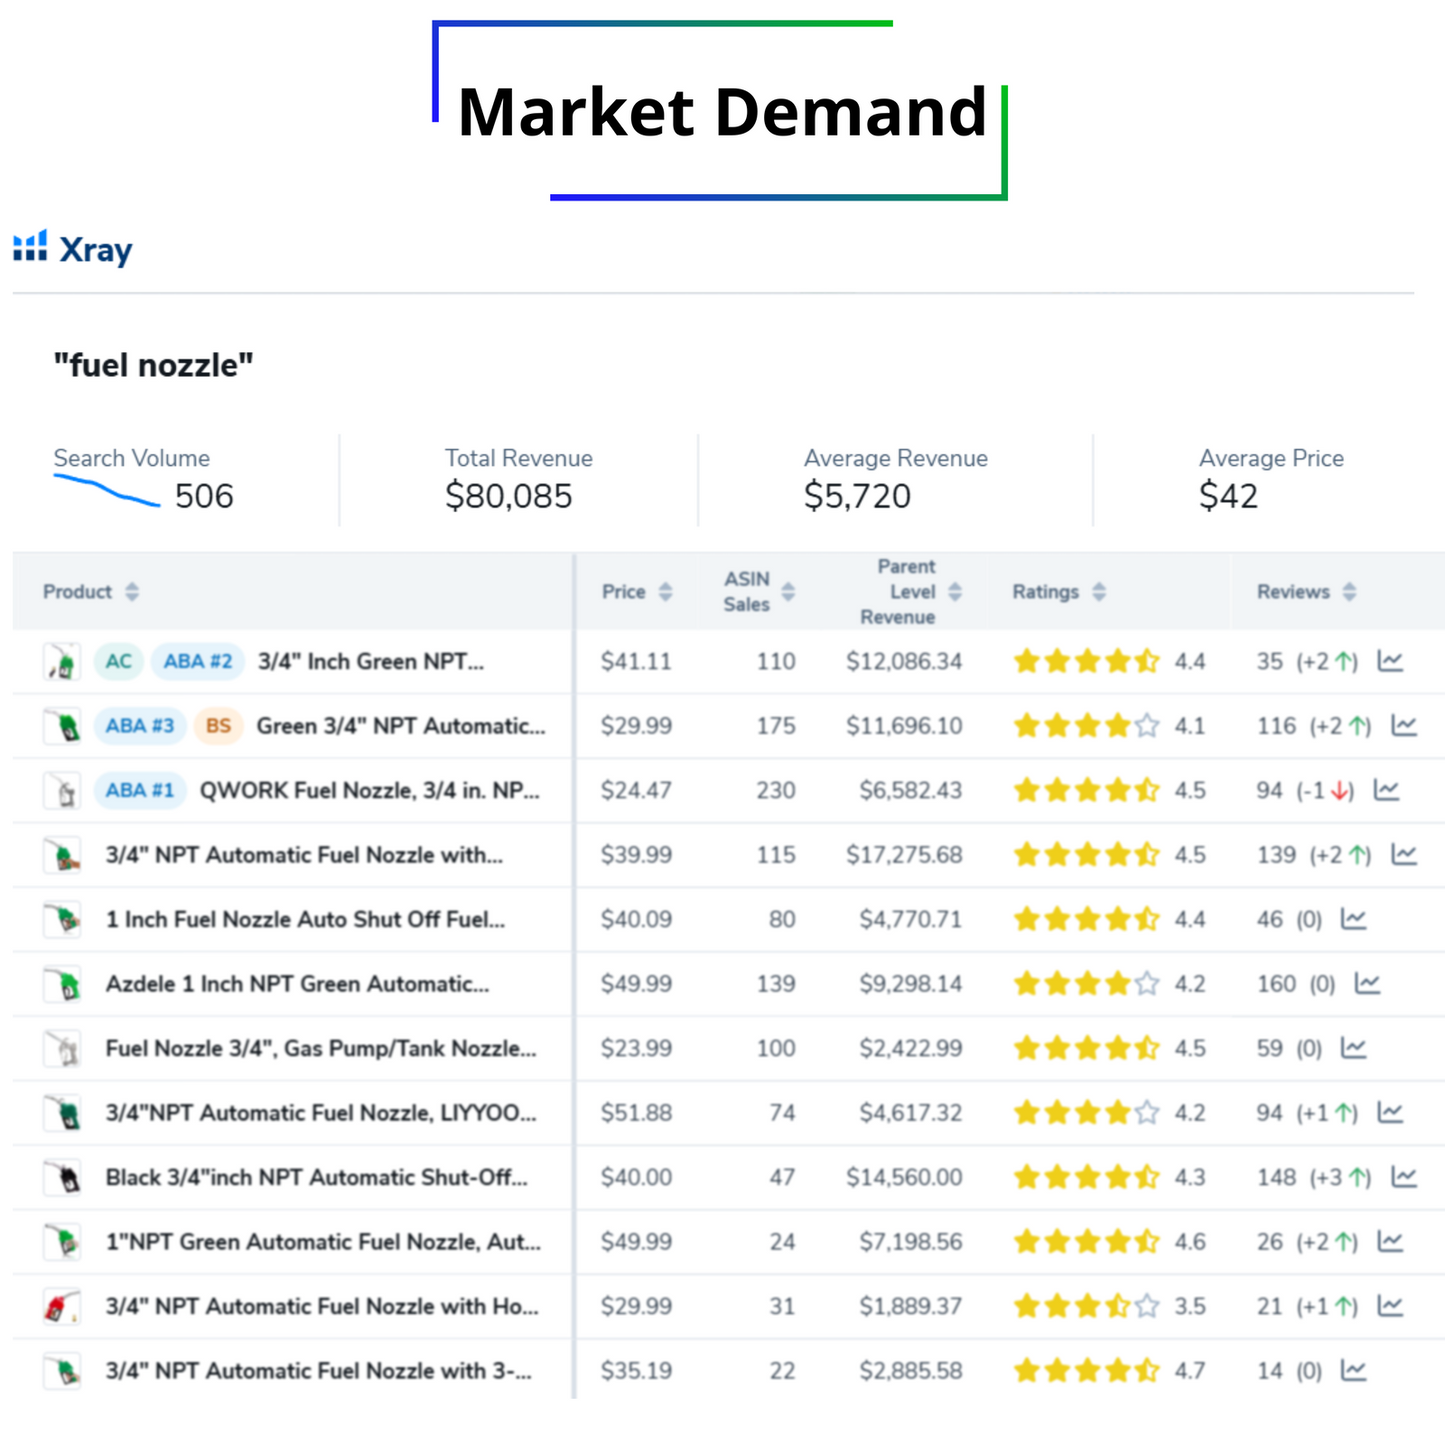Viewport: 1445px width, 1445px height.
Task: Click the ABA #1 badge
Action: 140,790
